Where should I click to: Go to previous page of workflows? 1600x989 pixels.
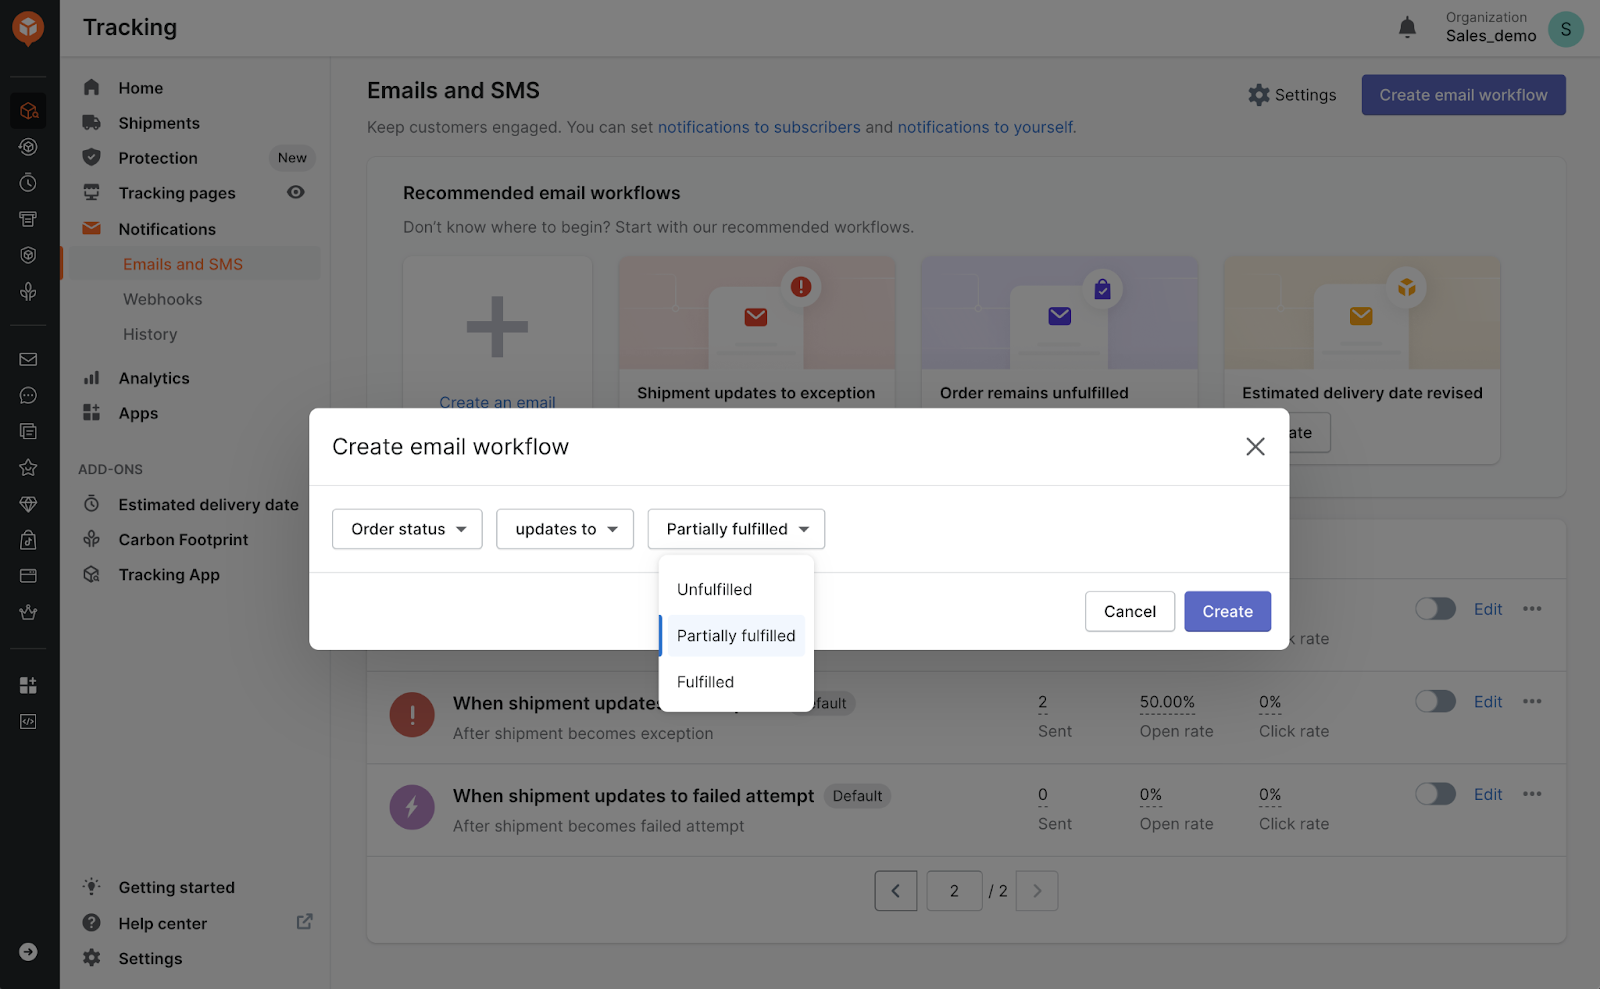click(x=896, y=891)
